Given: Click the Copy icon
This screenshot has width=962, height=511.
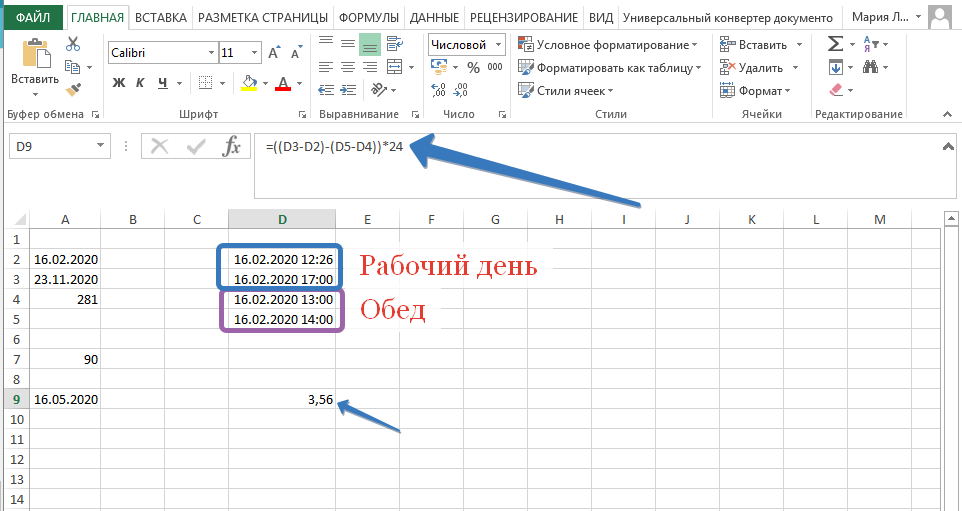Looking at the screenshot, I should point(72,67).
